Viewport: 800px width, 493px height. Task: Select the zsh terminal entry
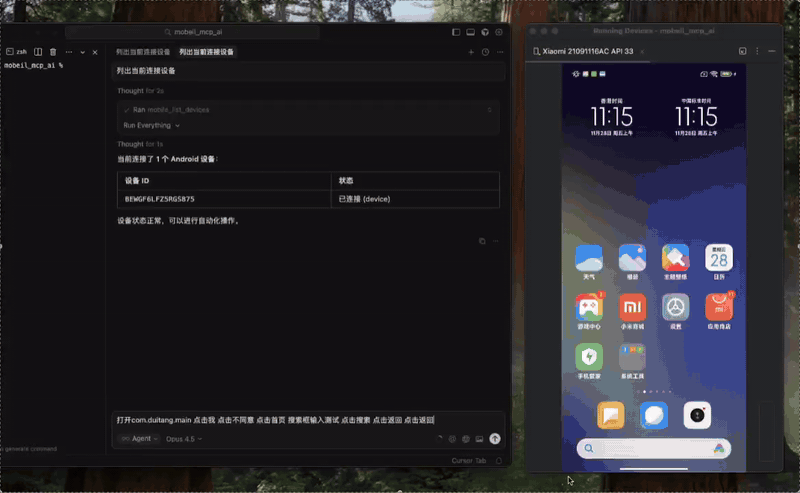17,52
